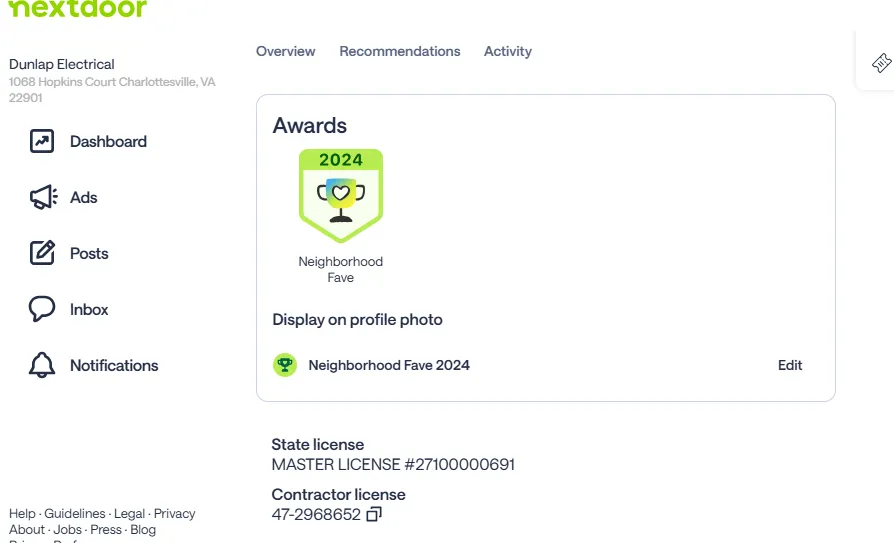Open the Overview tab

point(285,51)
